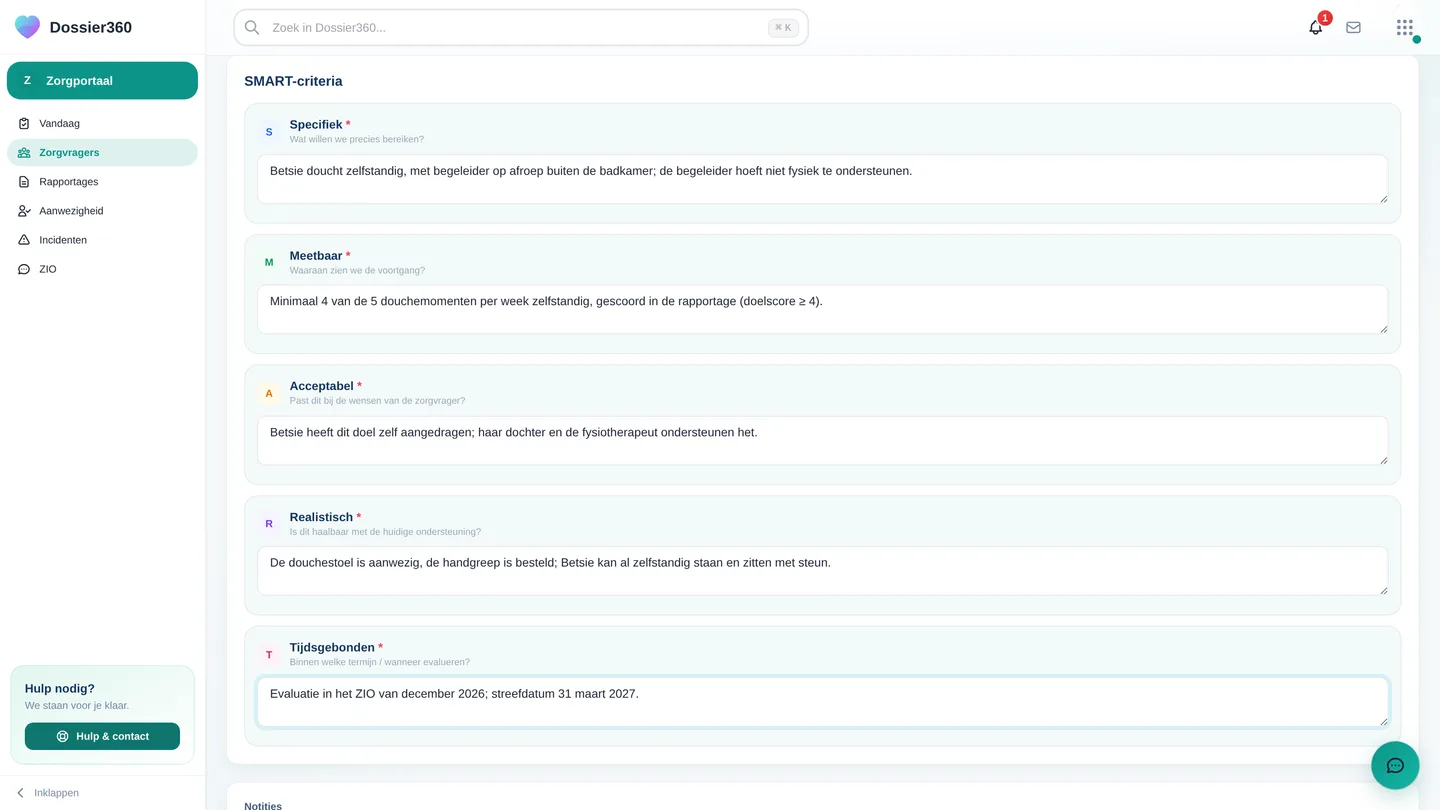Click the Dossier360 brand name

pos(91,27)
